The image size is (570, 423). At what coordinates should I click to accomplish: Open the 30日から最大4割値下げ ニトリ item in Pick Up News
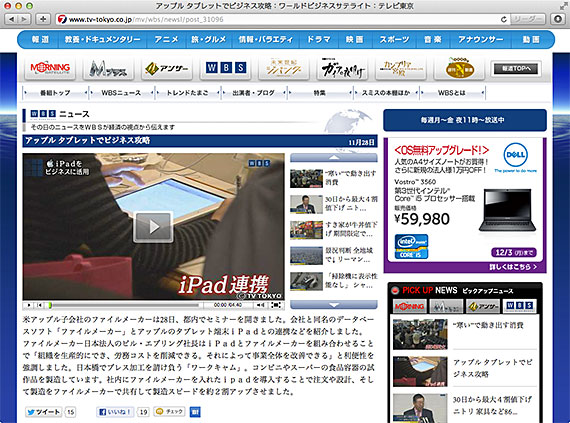pyautogui.click(x=465, y=408)
